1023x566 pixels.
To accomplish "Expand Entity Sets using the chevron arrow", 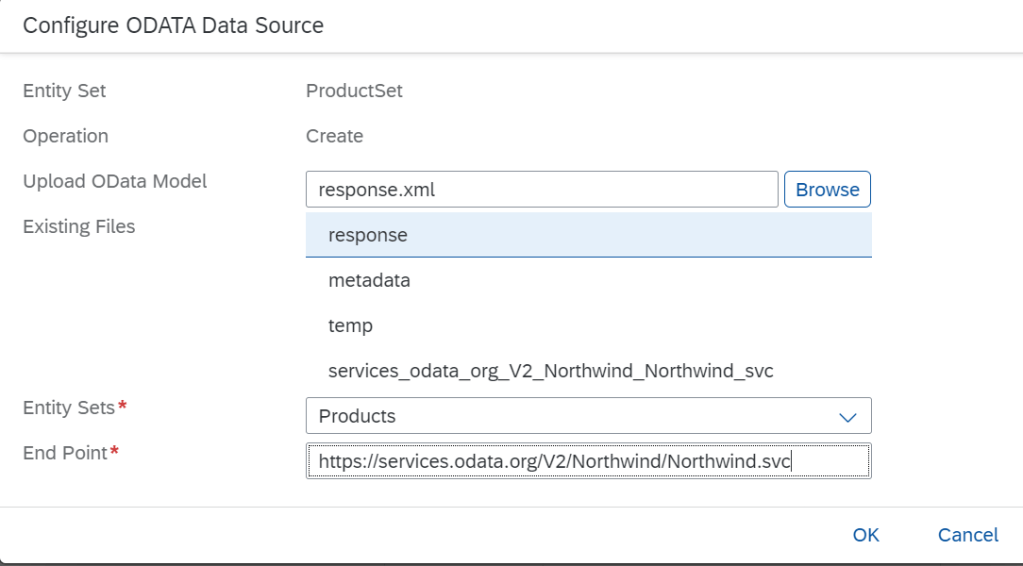I will (x=847, y=416).
